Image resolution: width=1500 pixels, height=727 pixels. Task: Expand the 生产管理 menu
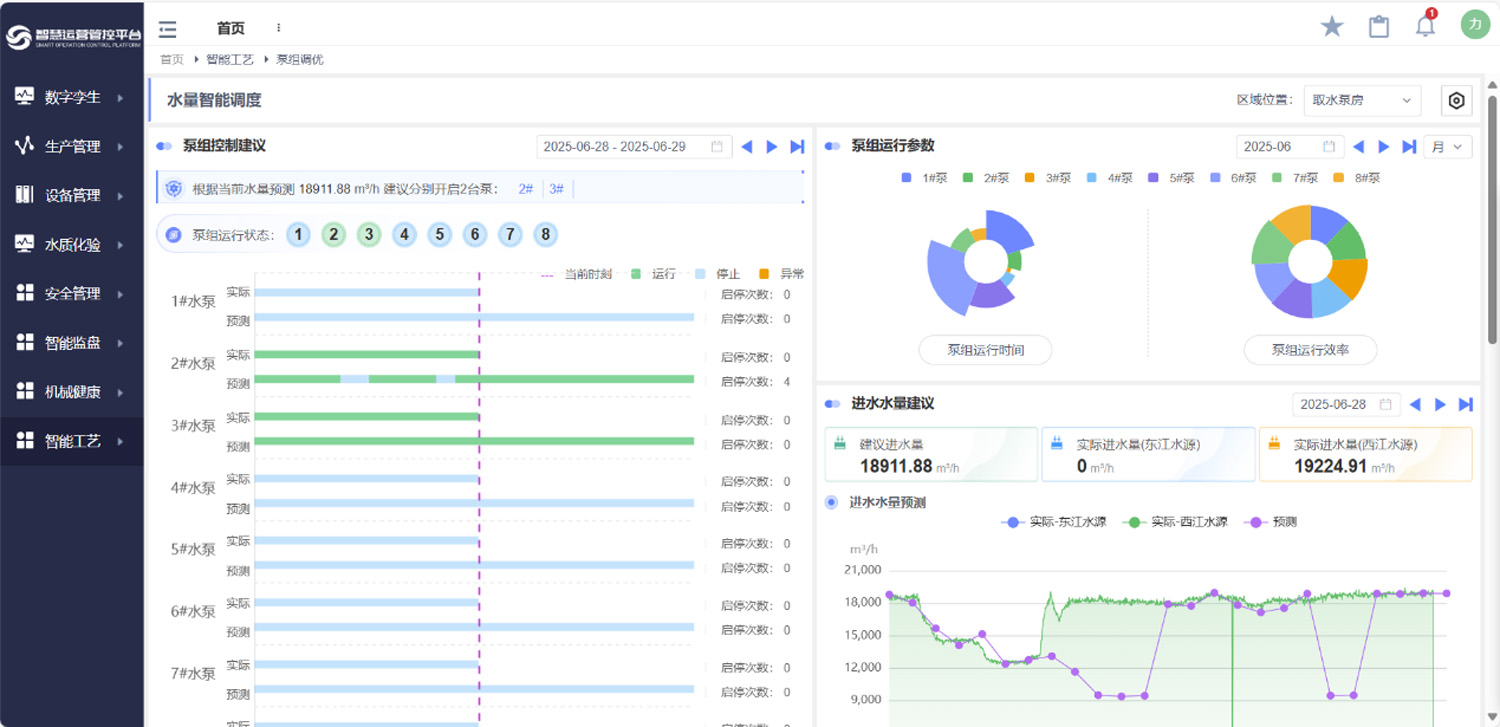pyautogui.click(x=120, y=147)
